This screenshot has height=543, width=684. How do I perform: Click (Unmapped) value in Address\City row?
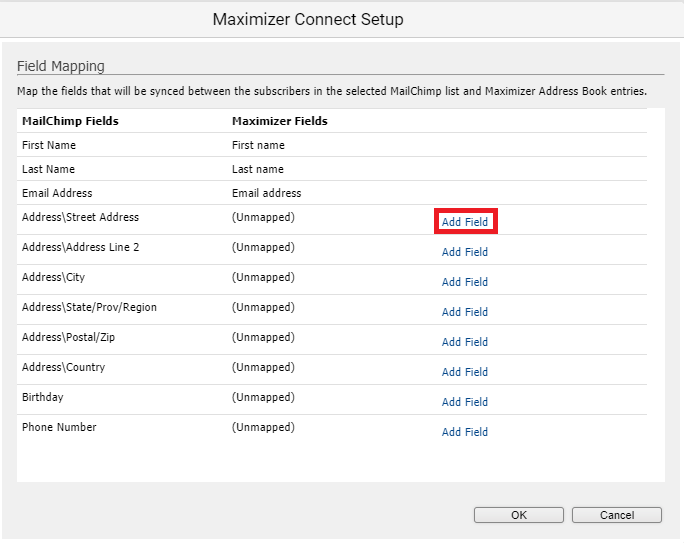click(x=263, y=277)
